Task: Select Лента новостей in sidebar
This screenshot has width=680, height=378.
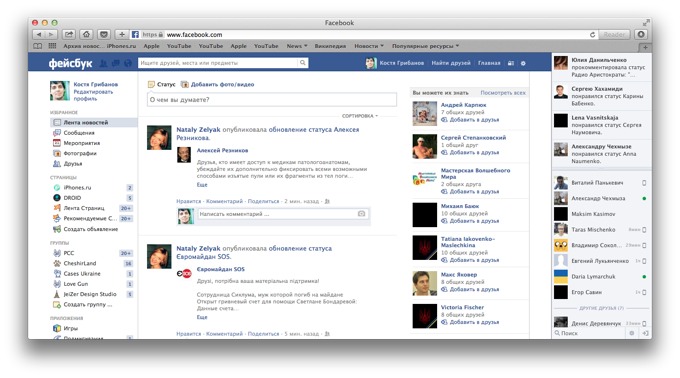Action: [94, 122]
